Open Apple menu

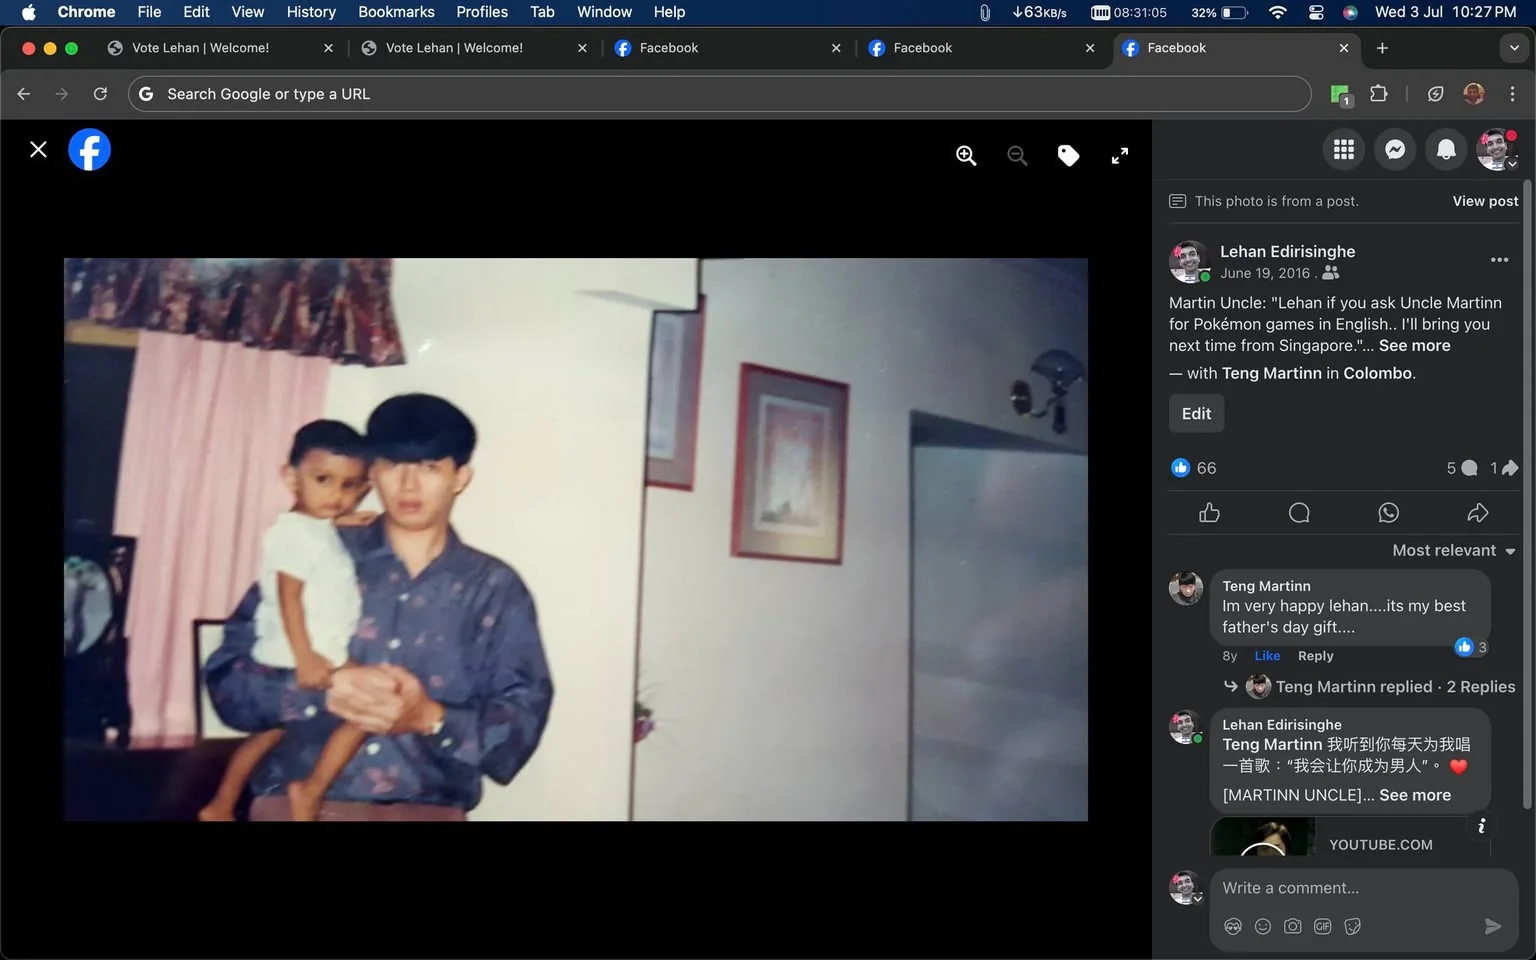coord(28,12)
